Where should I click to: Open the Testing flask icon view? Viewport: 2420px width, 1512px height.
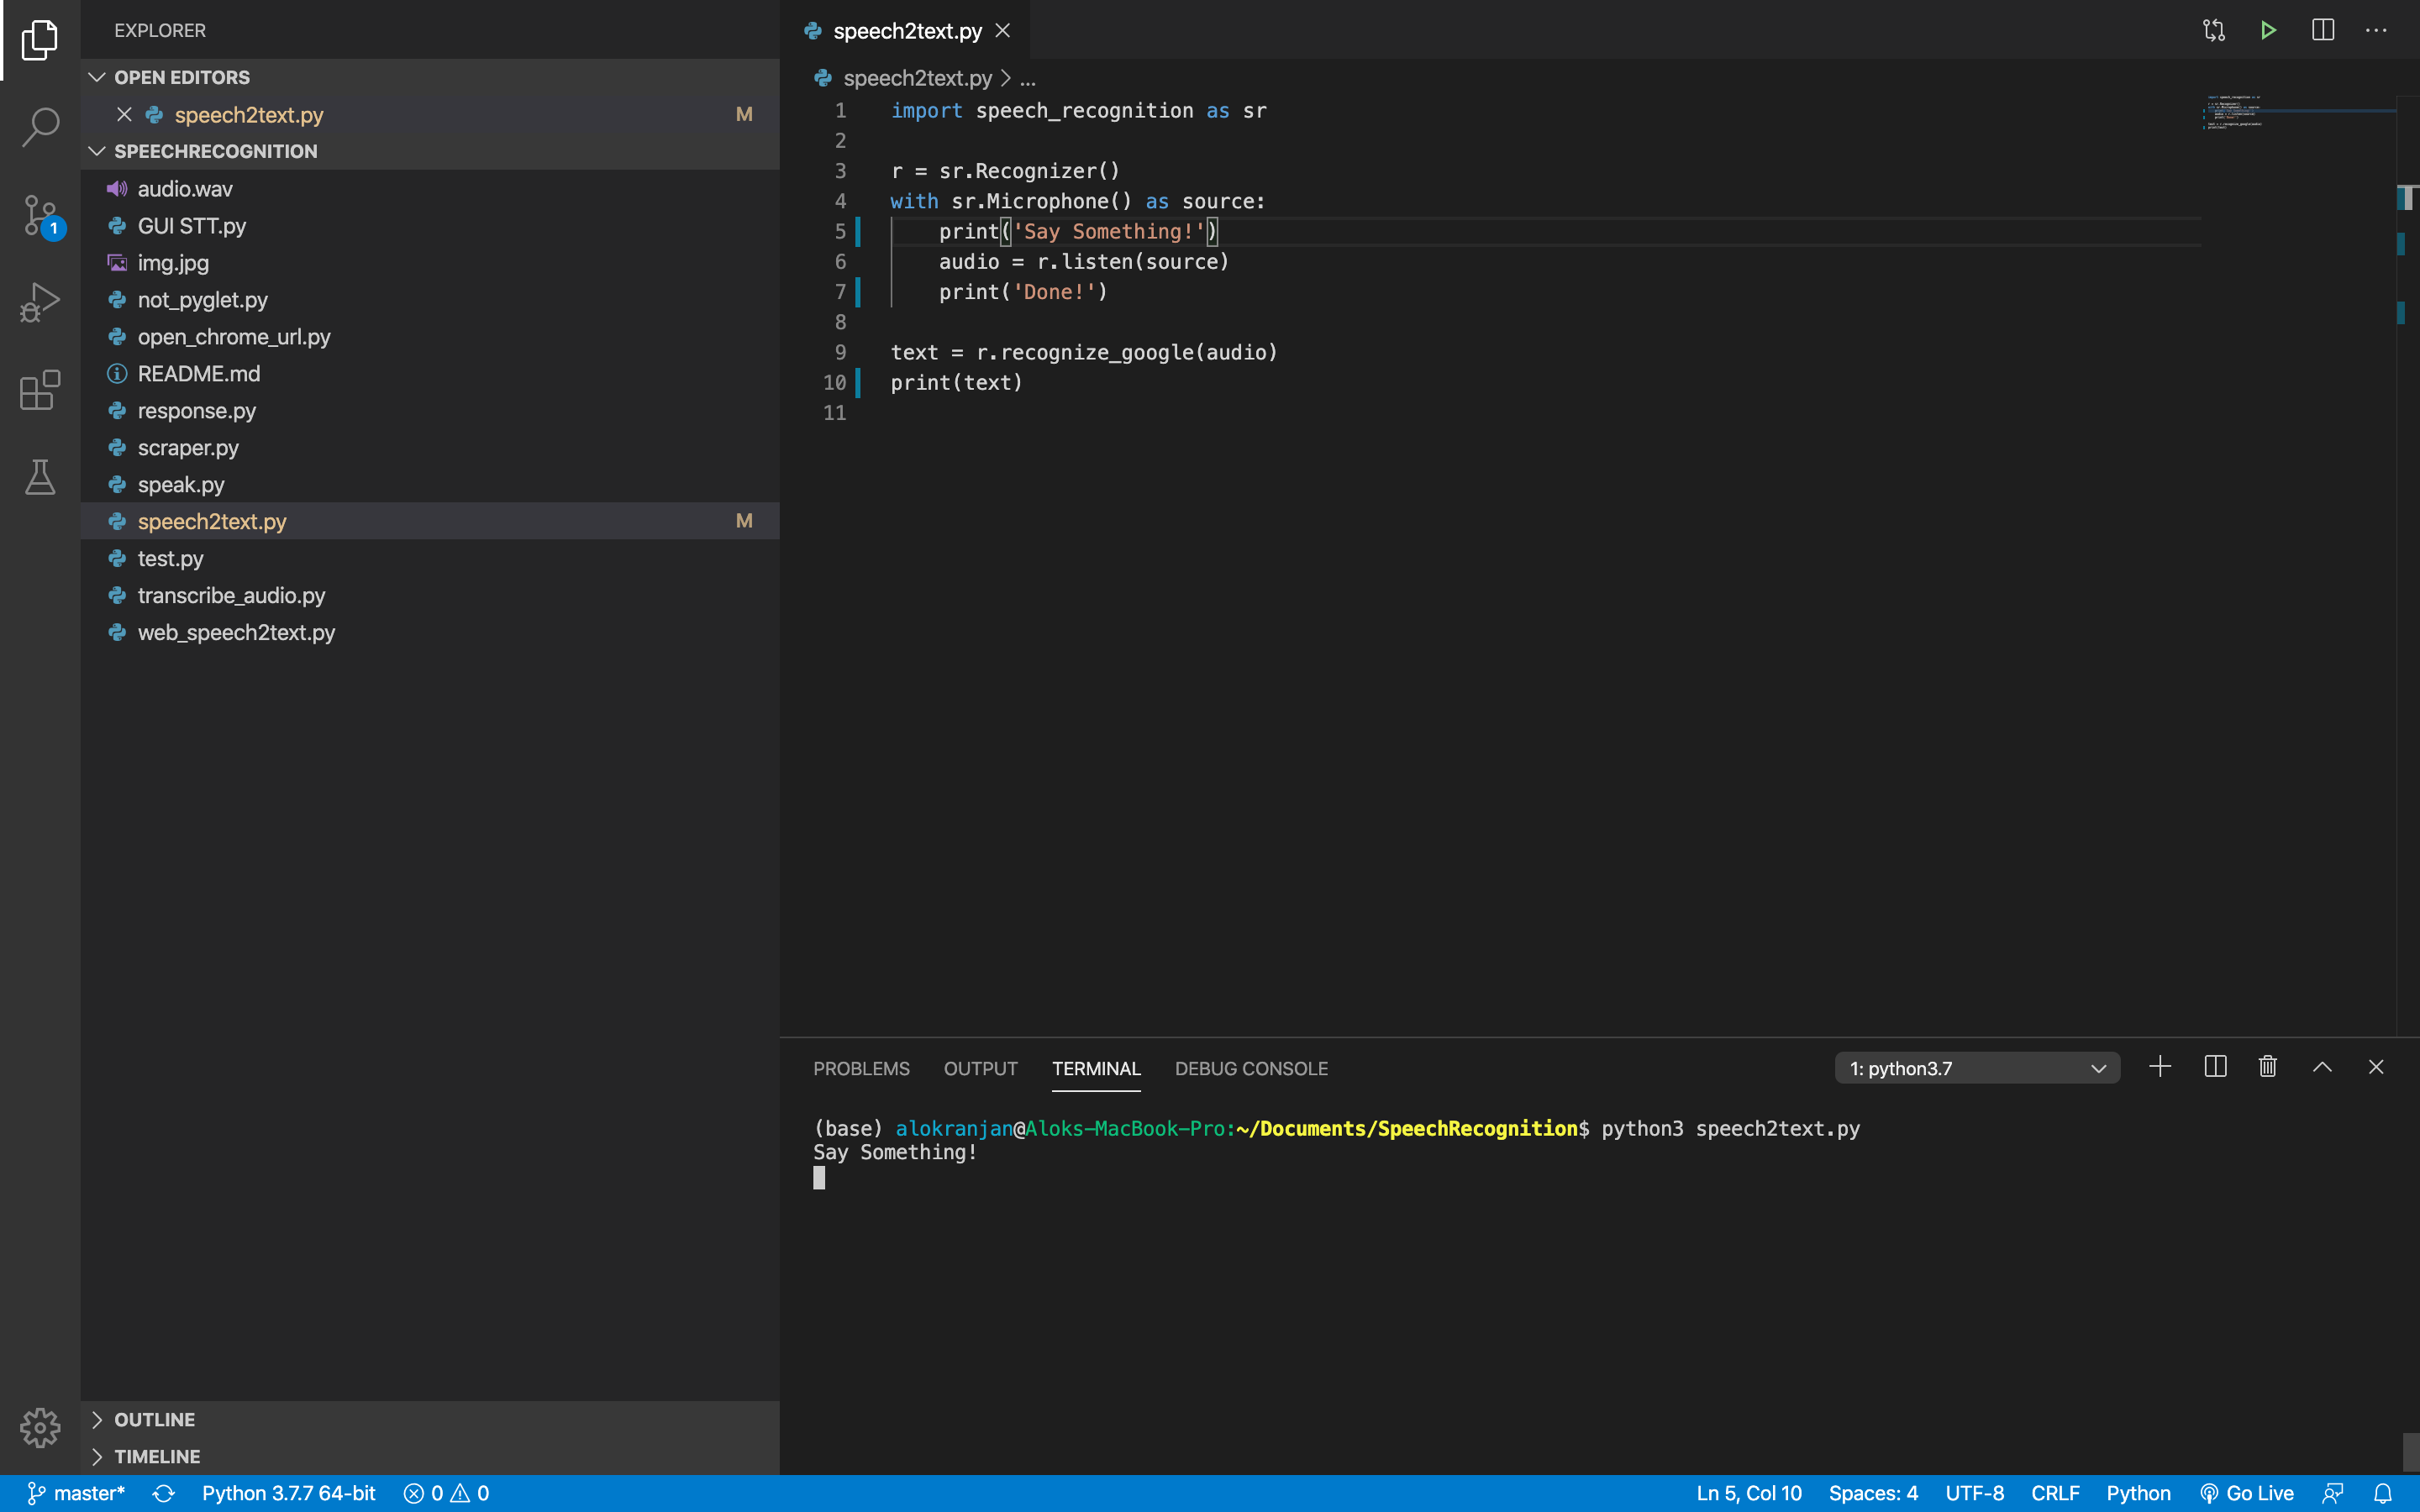(40, 477)
